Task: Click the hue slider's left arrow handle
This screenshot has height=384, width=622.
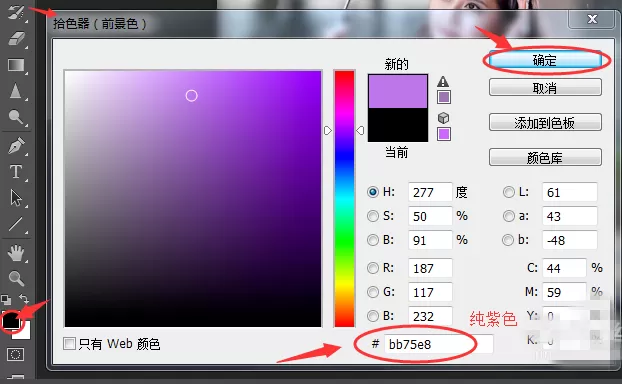Action: point(328,131)
